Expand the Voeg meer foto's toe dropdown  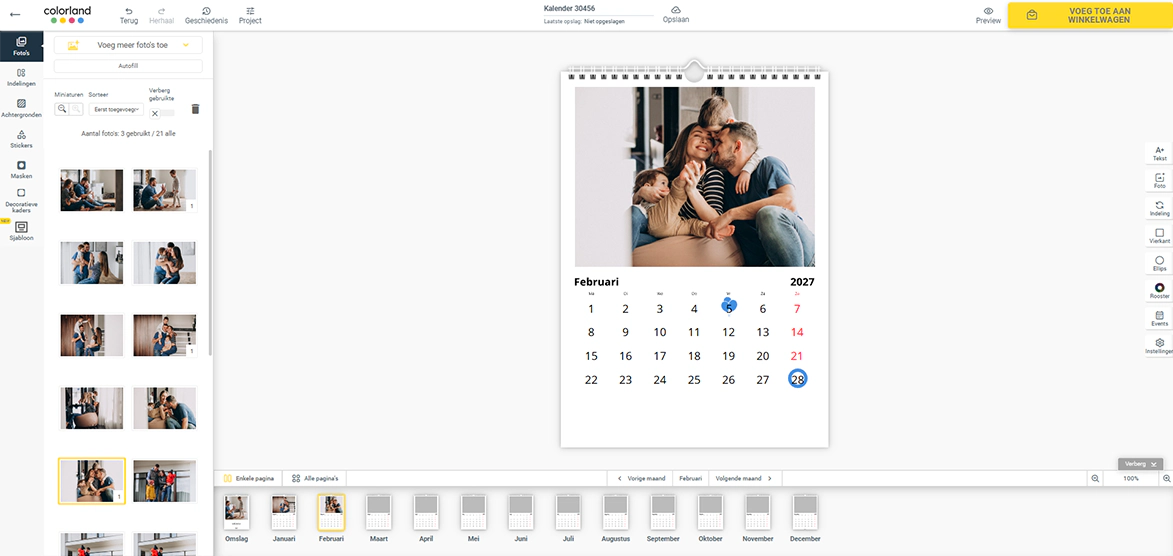[128, 45]
